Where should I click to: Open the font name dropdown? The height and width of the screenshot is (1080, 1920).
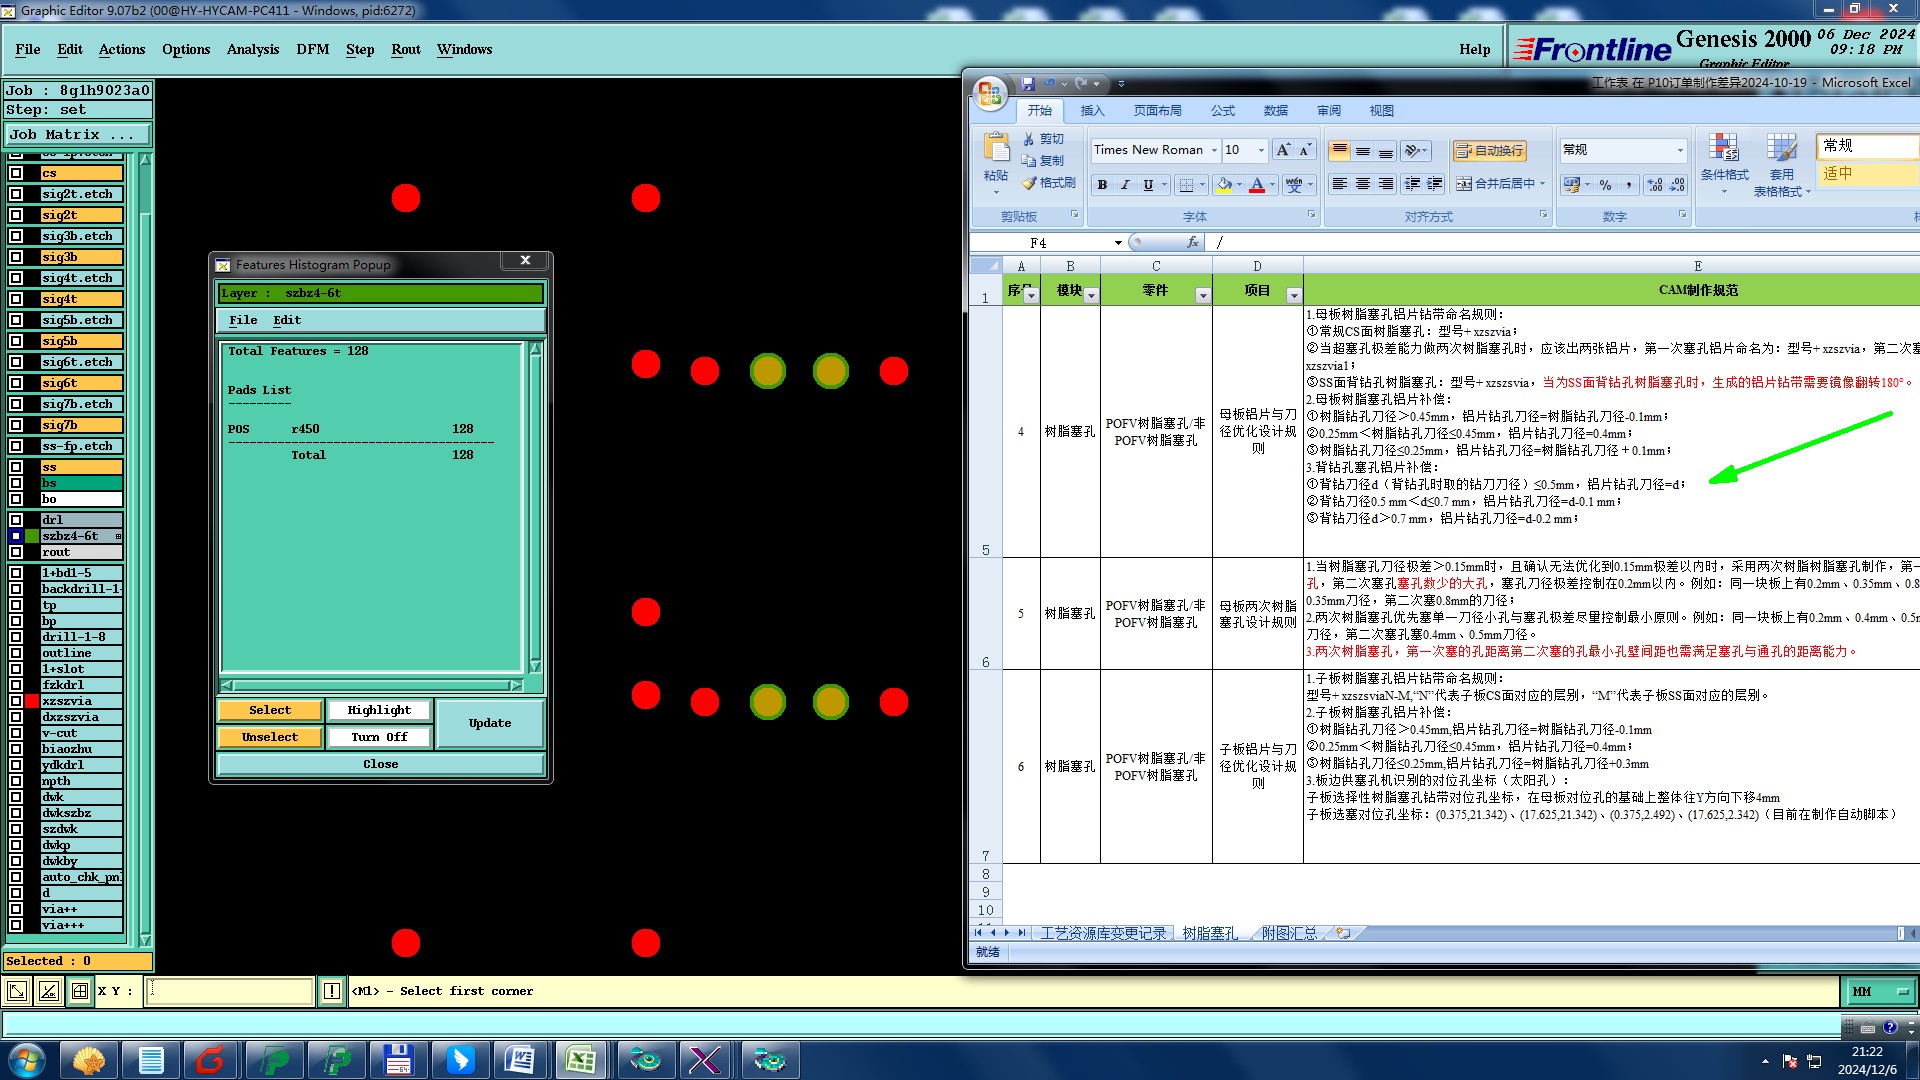point(1214,150)
